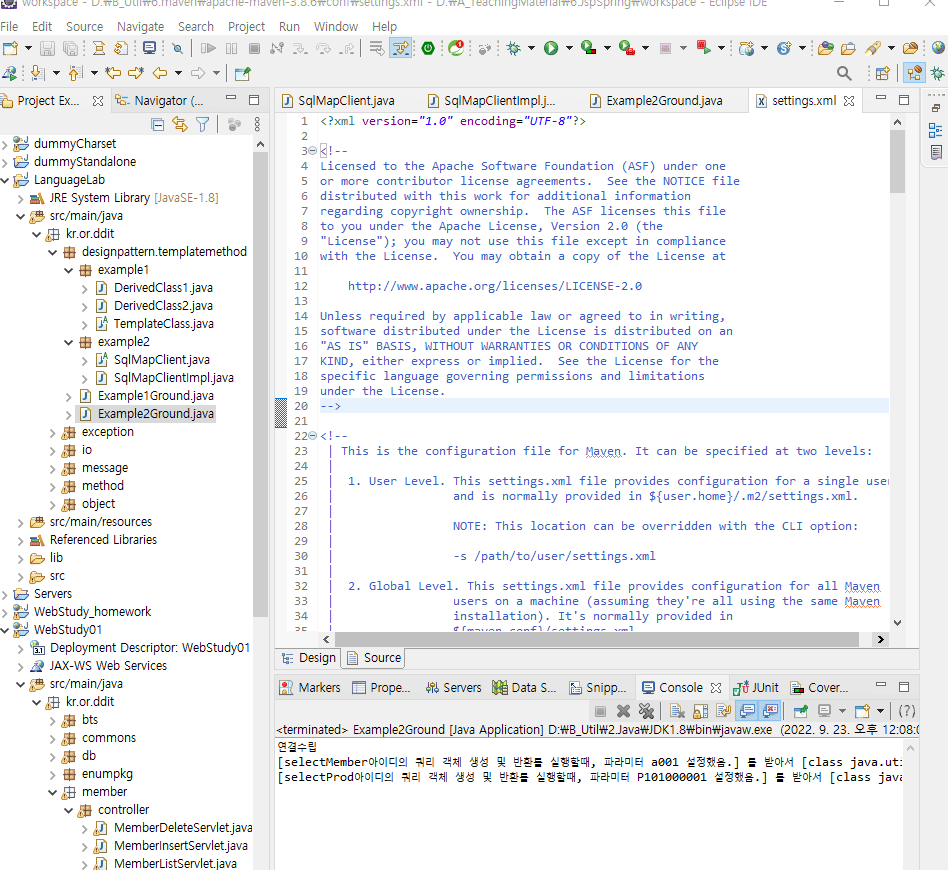Close the settings.xml editor tab

click(849, 101)
